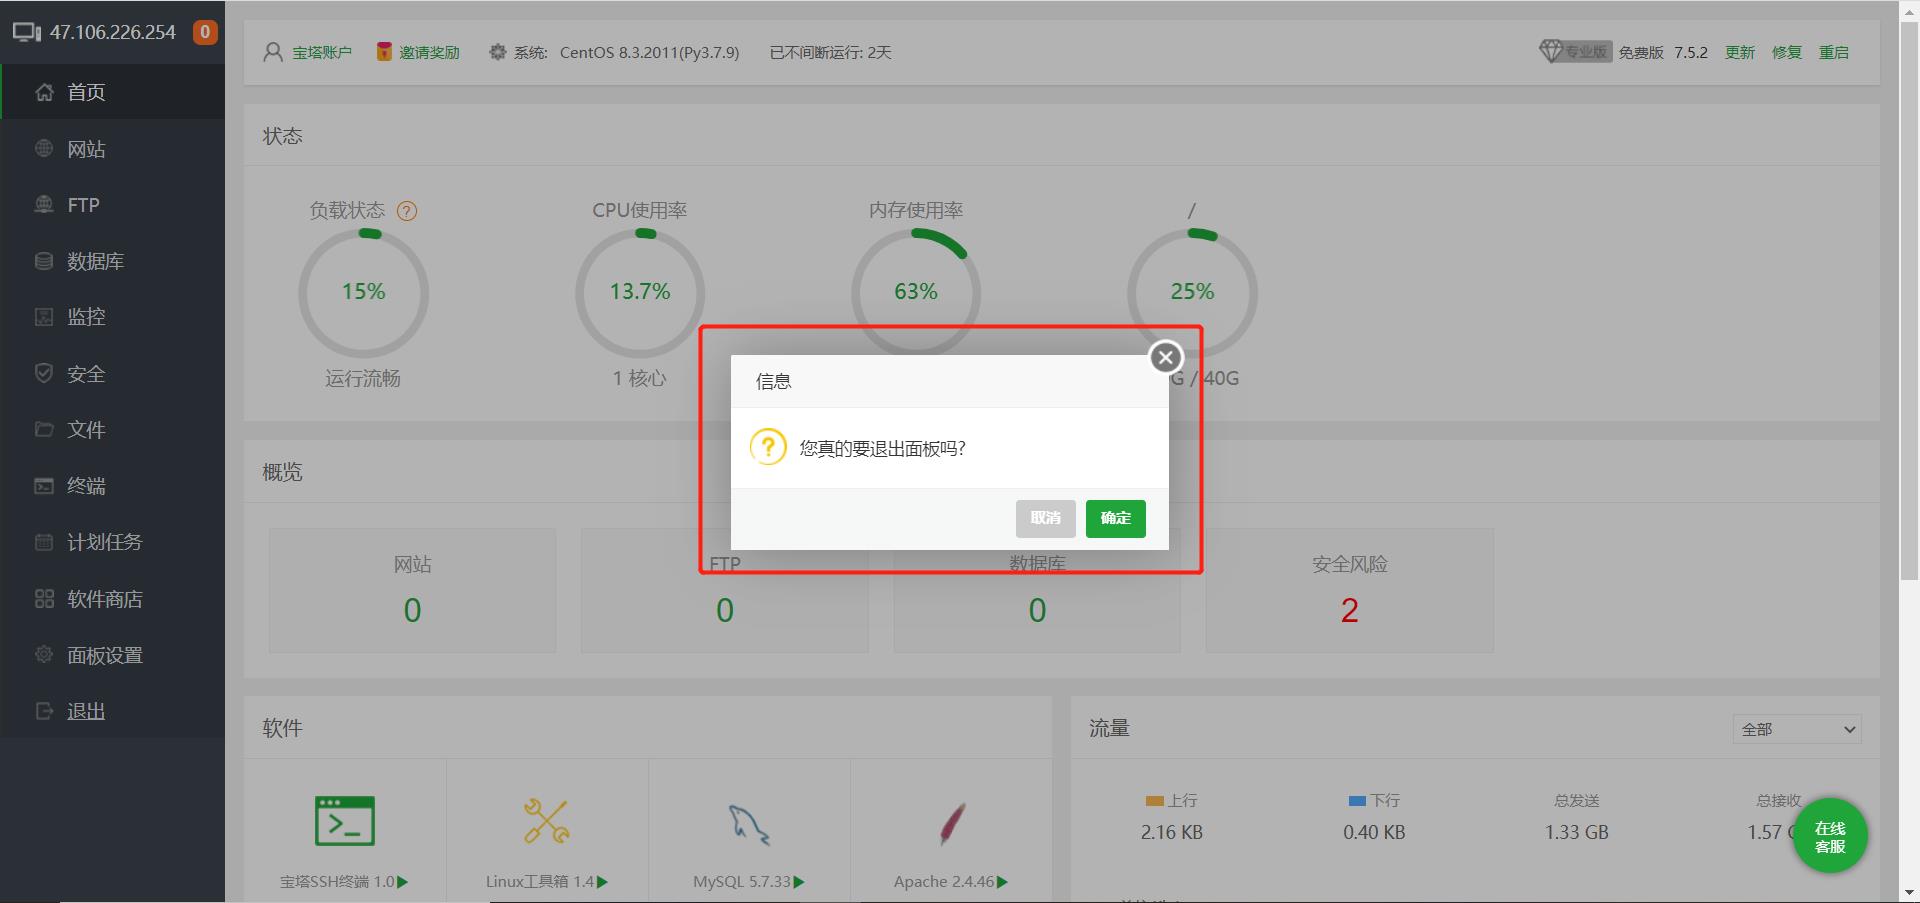This screenshot has height=903, width=1920.
Task: Click the play arrow beside MySQL 5.7.33
Action: [x=799, y=882]
